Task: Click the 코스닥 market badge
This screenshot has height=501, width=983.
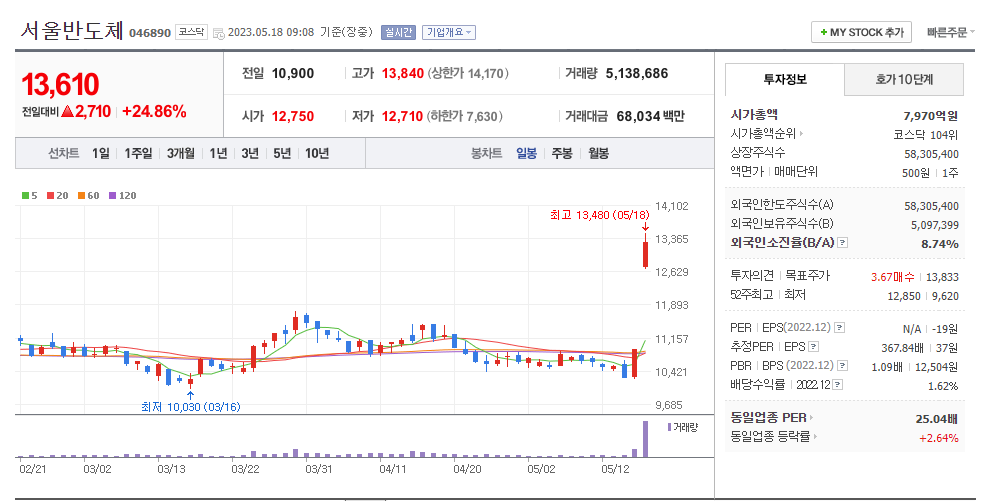Action: (191, 31)
